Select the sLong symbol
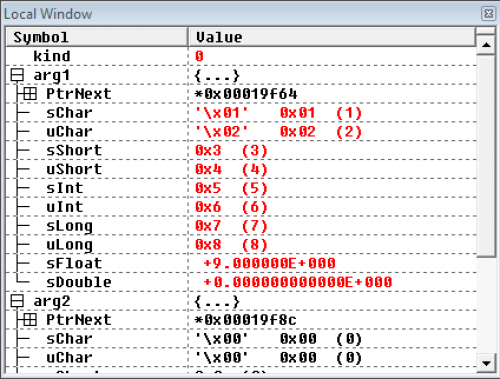Image resolution: width=500 pixels, height=379 pixels. 69,226
